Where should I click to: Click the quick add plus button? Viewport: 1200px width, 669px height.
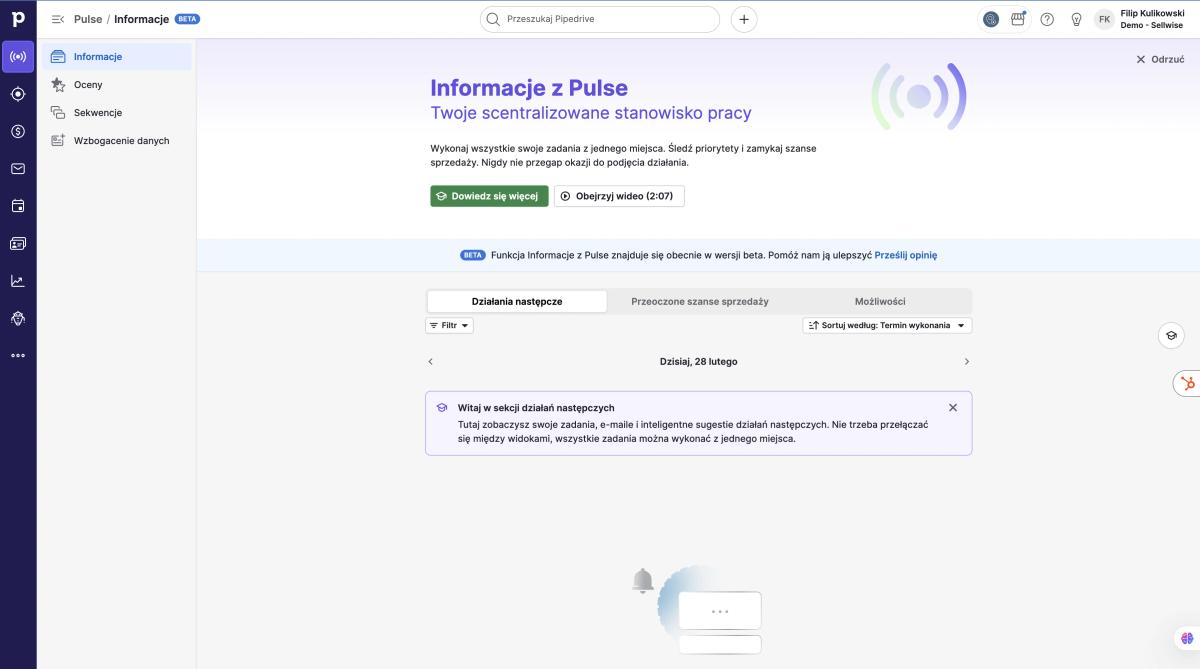tap(744, 19)
